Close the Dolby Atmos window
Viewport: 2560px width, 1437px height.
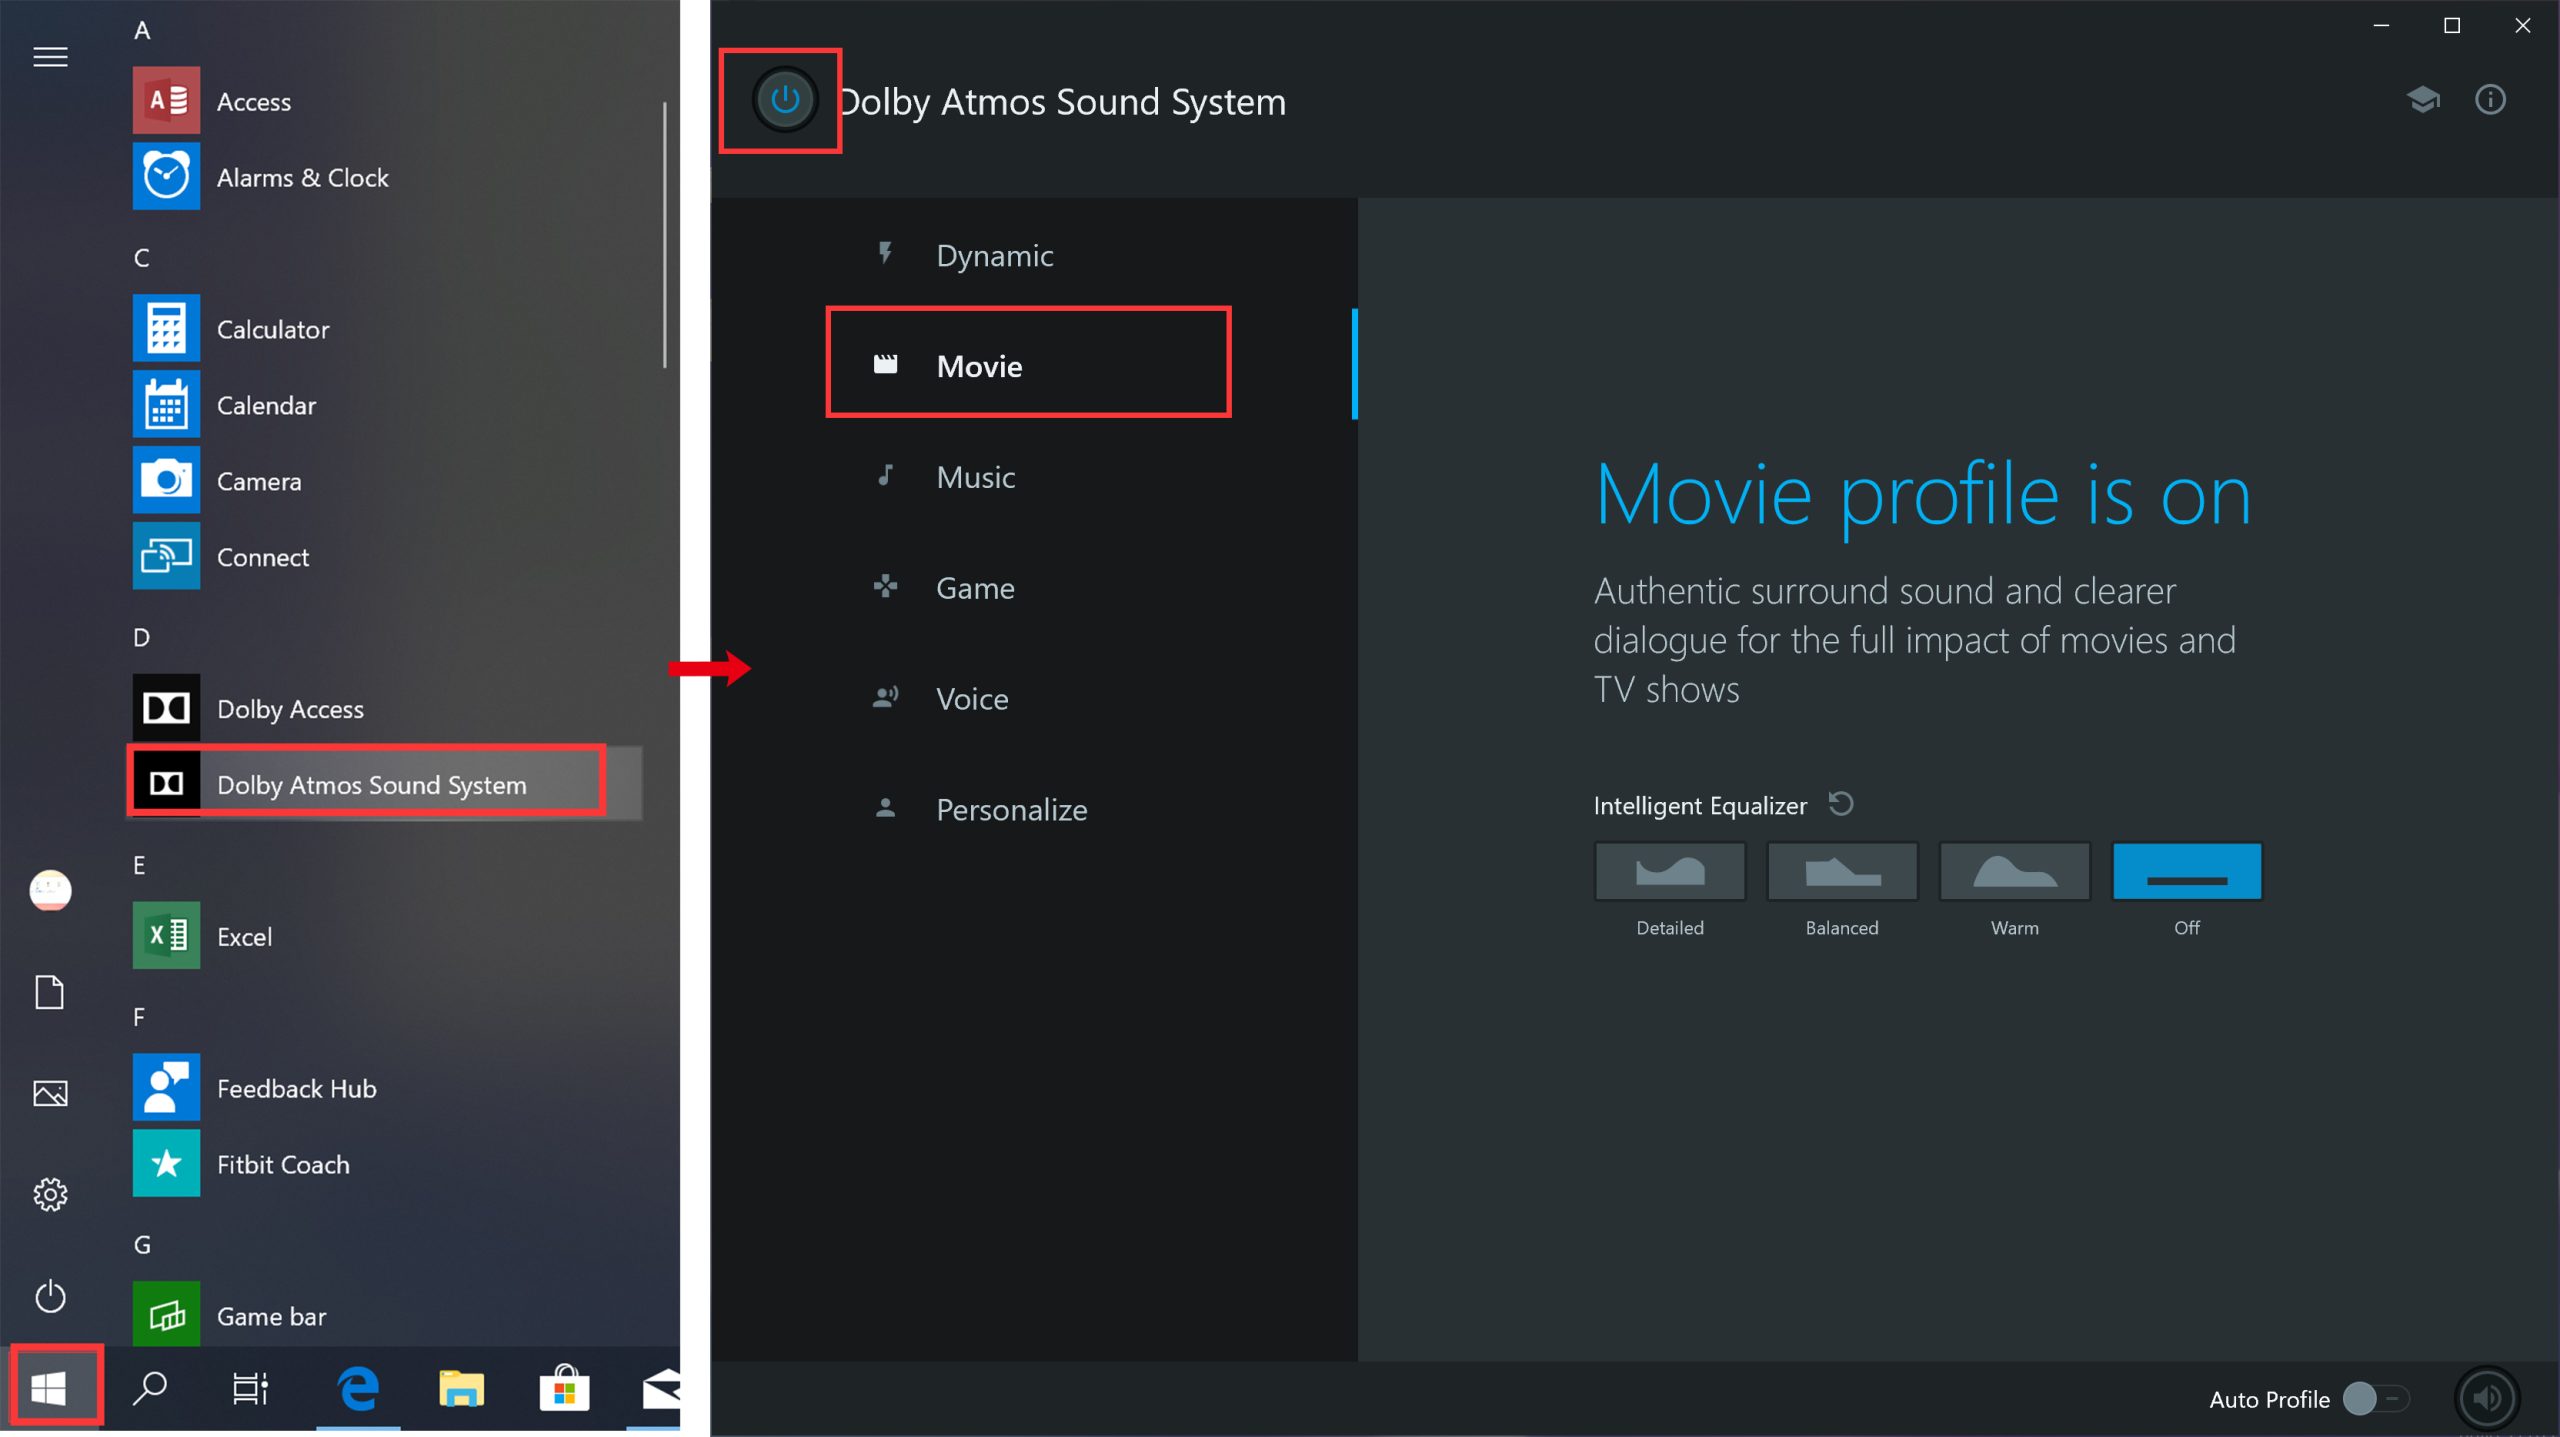pyautogui.click(x=2522, y=26)
